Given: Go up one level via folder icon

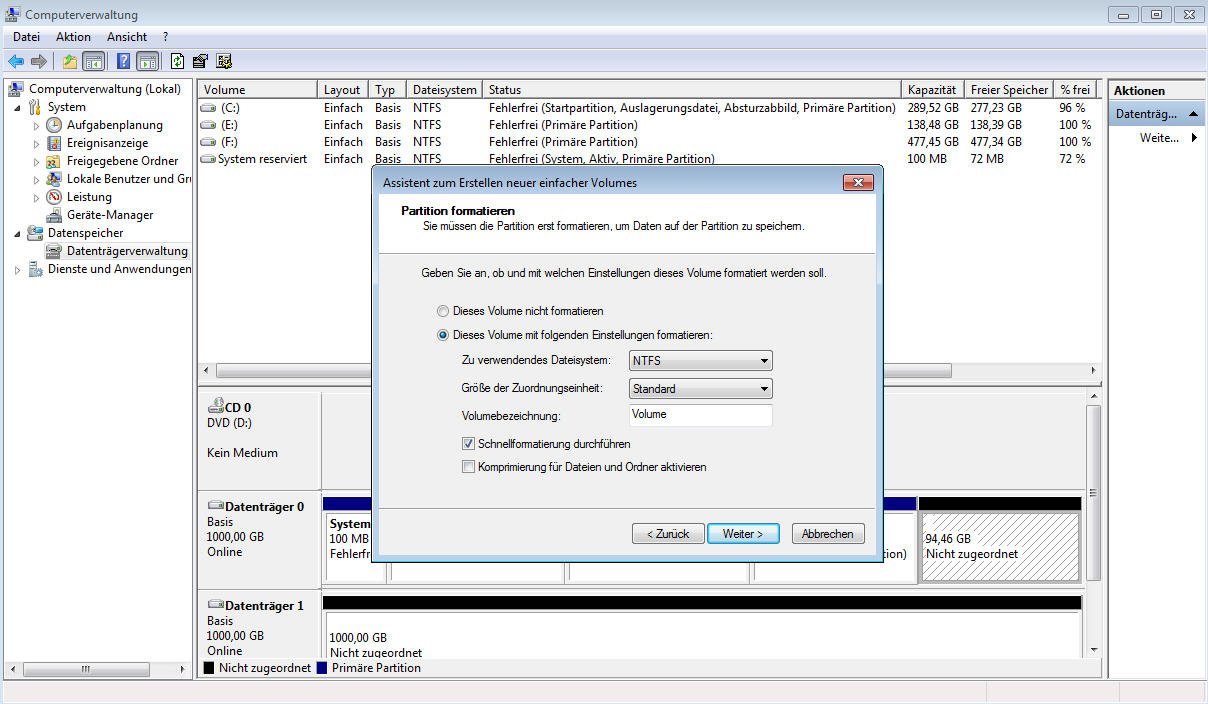Looking at the screenshot, I should [x=69, y=61].
